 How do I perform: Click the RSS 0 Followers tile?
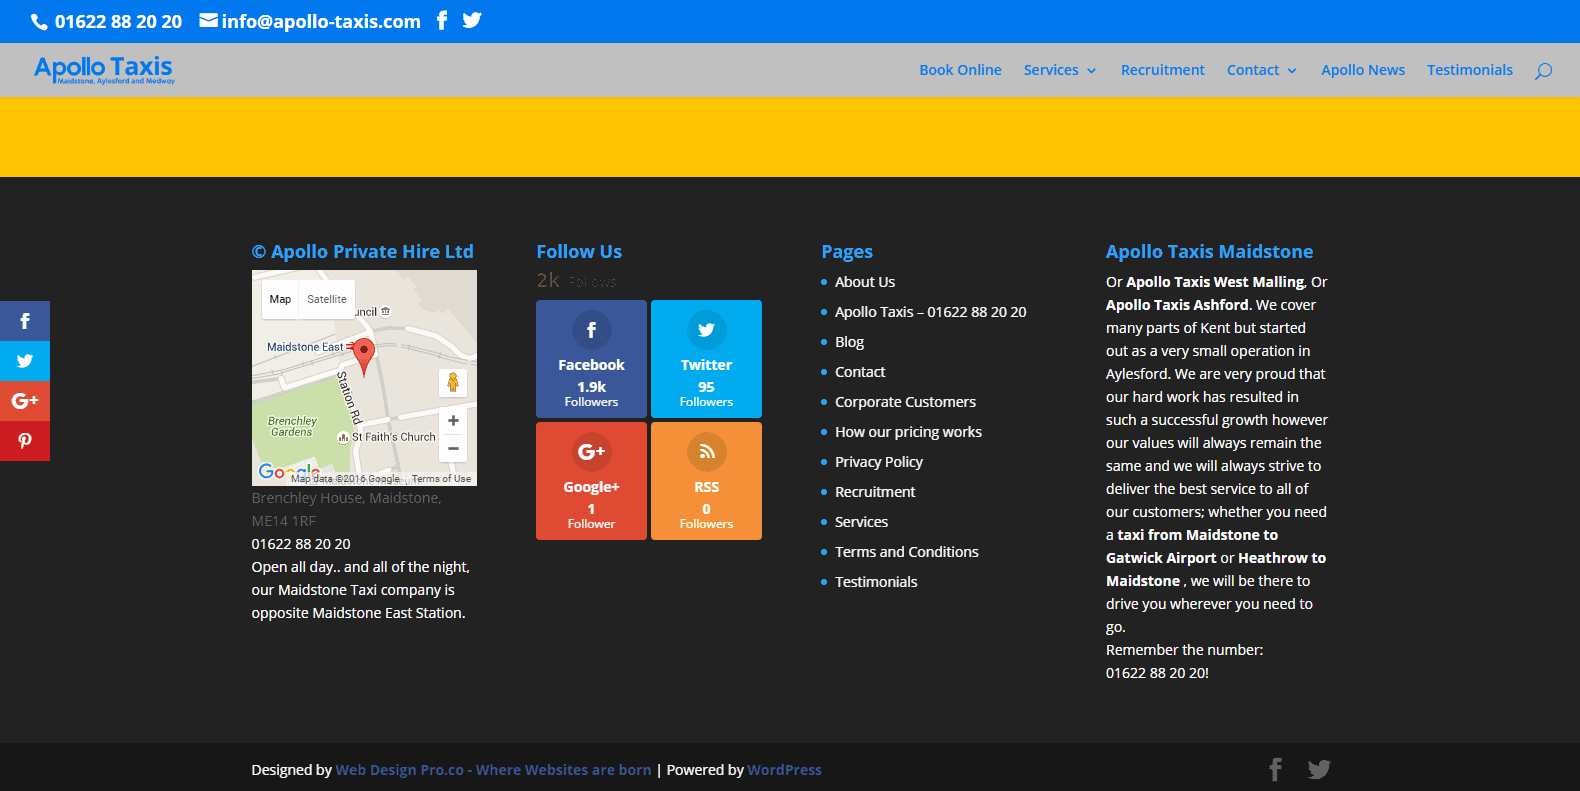point(706,481)
